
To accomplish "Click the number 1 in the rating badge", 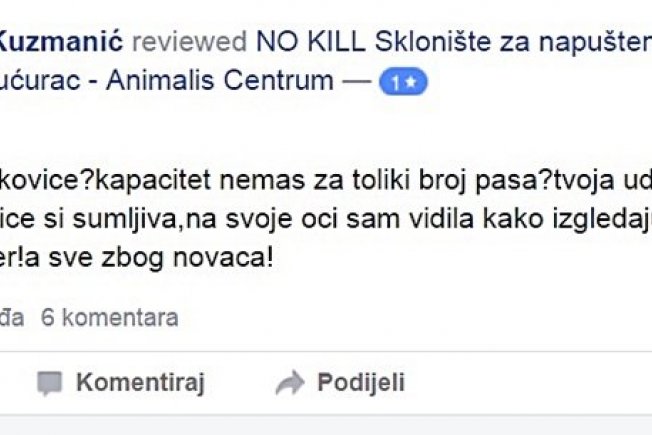I will pyautogui.click(x=395, y=83).
